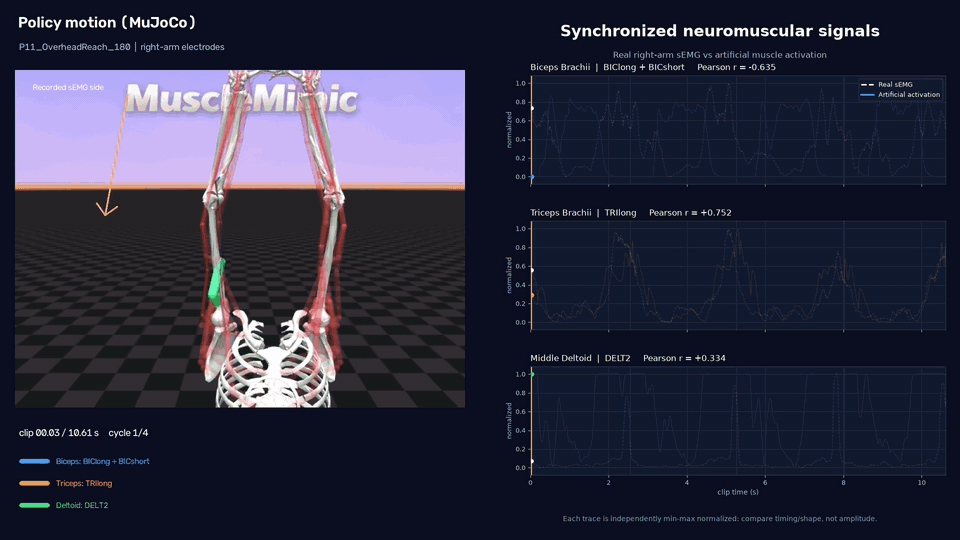Click the 'cycle 1/4' counter
960x540 pixels.
point(128,433)
